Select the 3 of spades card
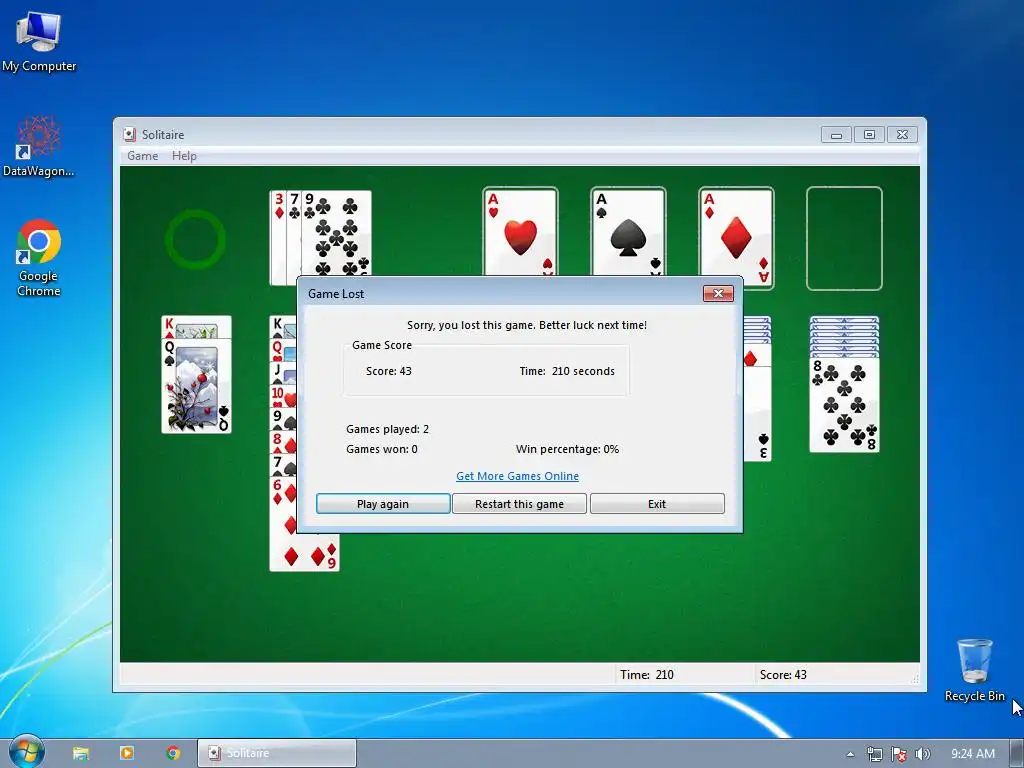This screenshot has height=768, width=1024. tap(758, 414)
